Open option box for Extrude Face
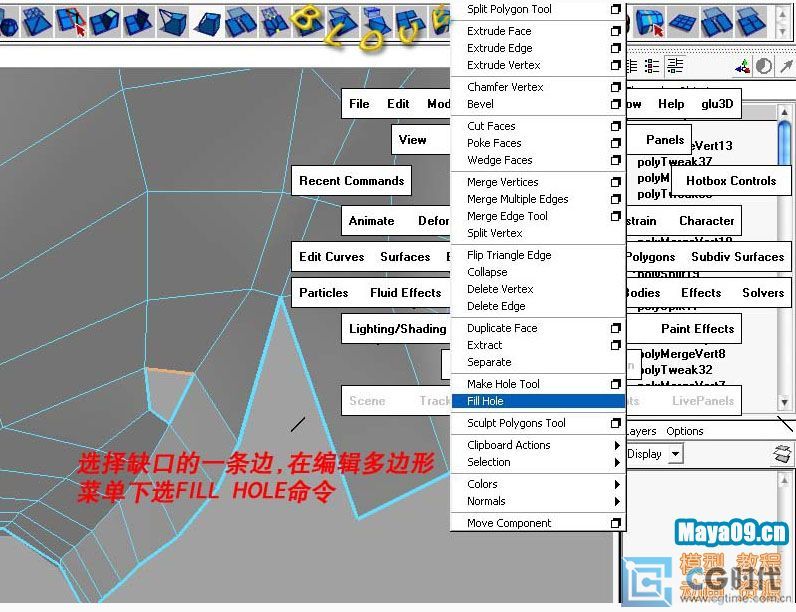This screenshot has width=796, height=612. tap(615, 31)
